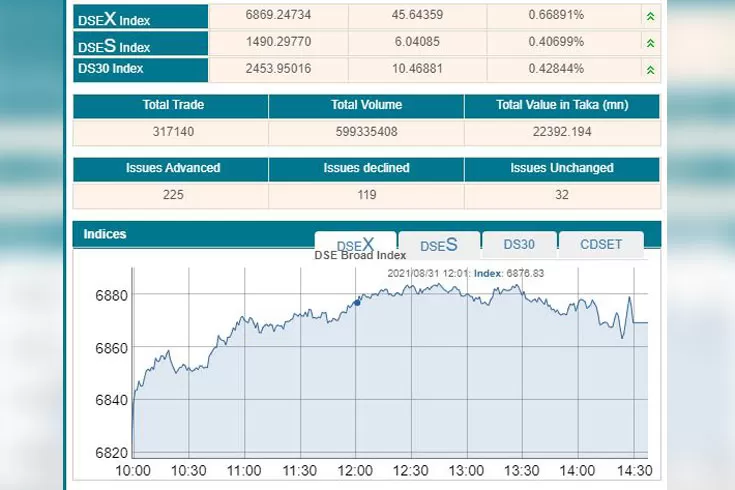
Task: Click x-axis label 10:30
Action: pyautogui.click(x=188, y=470)
